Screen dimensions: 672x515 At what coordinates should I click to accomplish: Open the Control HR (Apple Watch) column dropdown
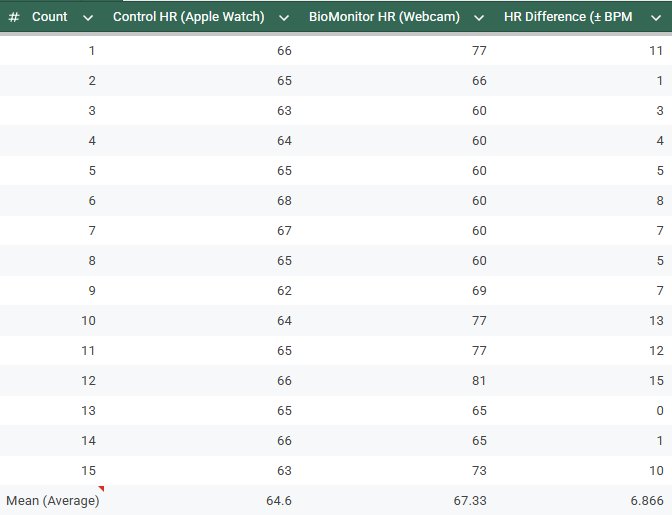[x=284, y=18]
